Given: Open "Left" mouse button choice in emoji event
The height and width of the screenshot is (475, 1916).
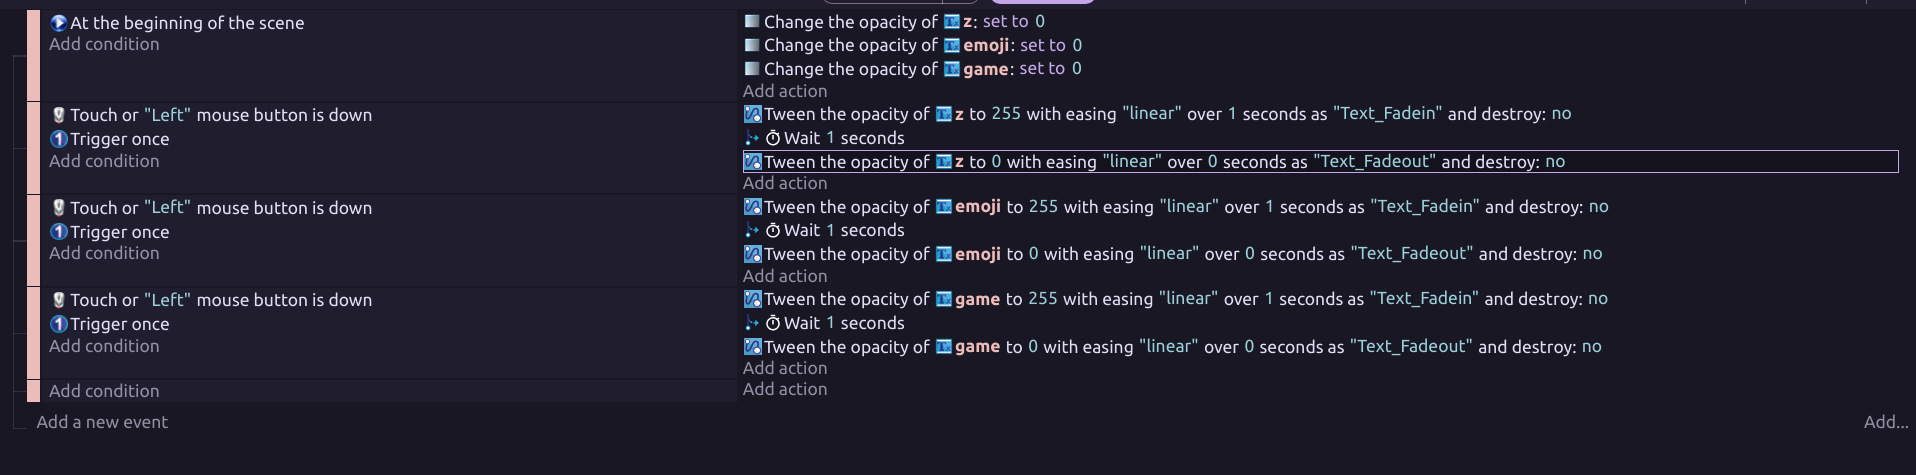Looking at the screenshot, I should [167, 208].
